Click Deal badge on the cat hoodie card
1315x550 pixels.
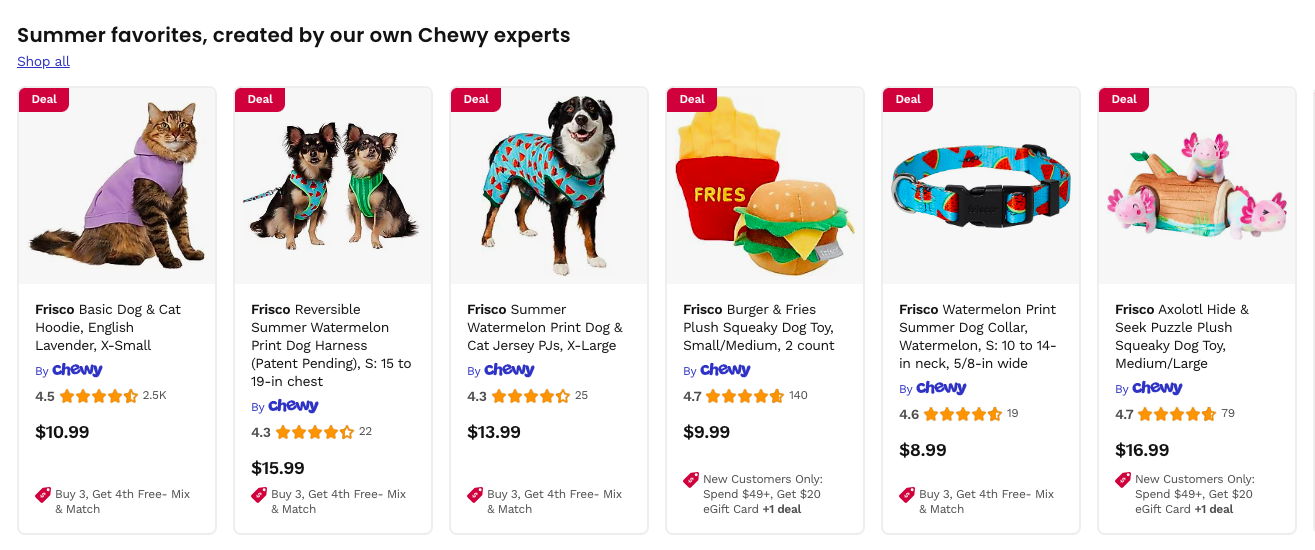click(44, 99)
